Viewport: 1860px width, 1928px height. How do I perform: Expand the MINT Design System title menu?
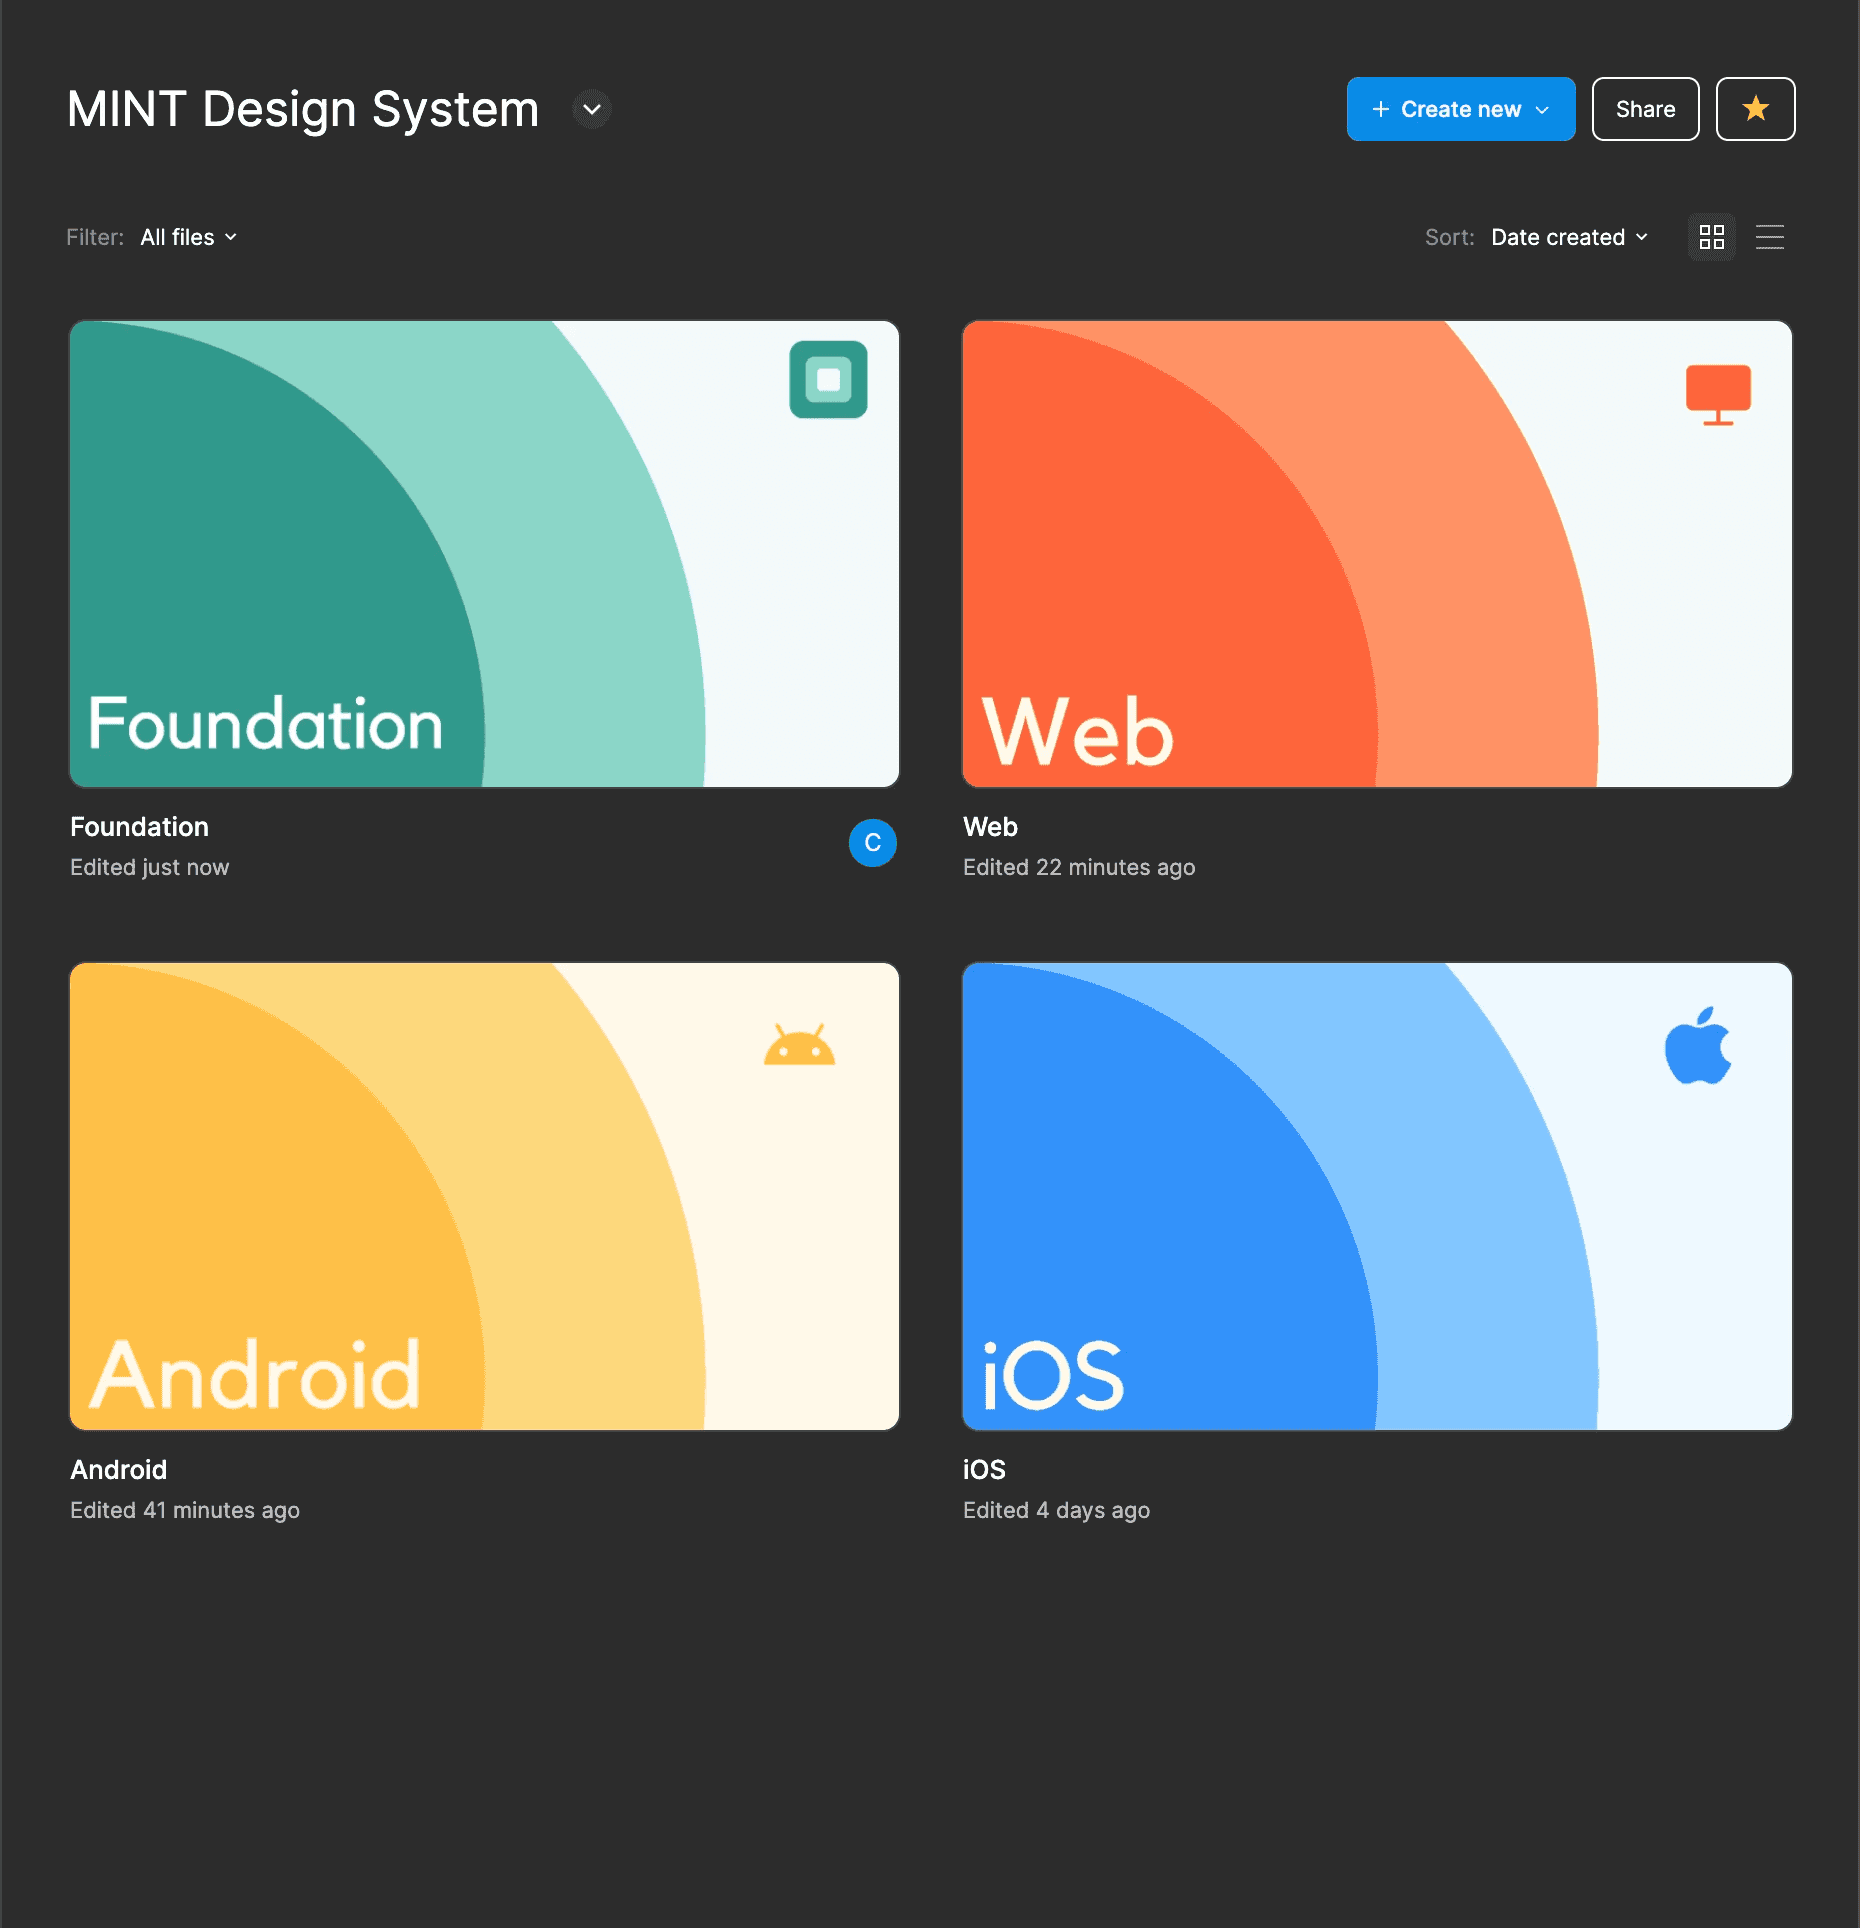pos(592,109)
